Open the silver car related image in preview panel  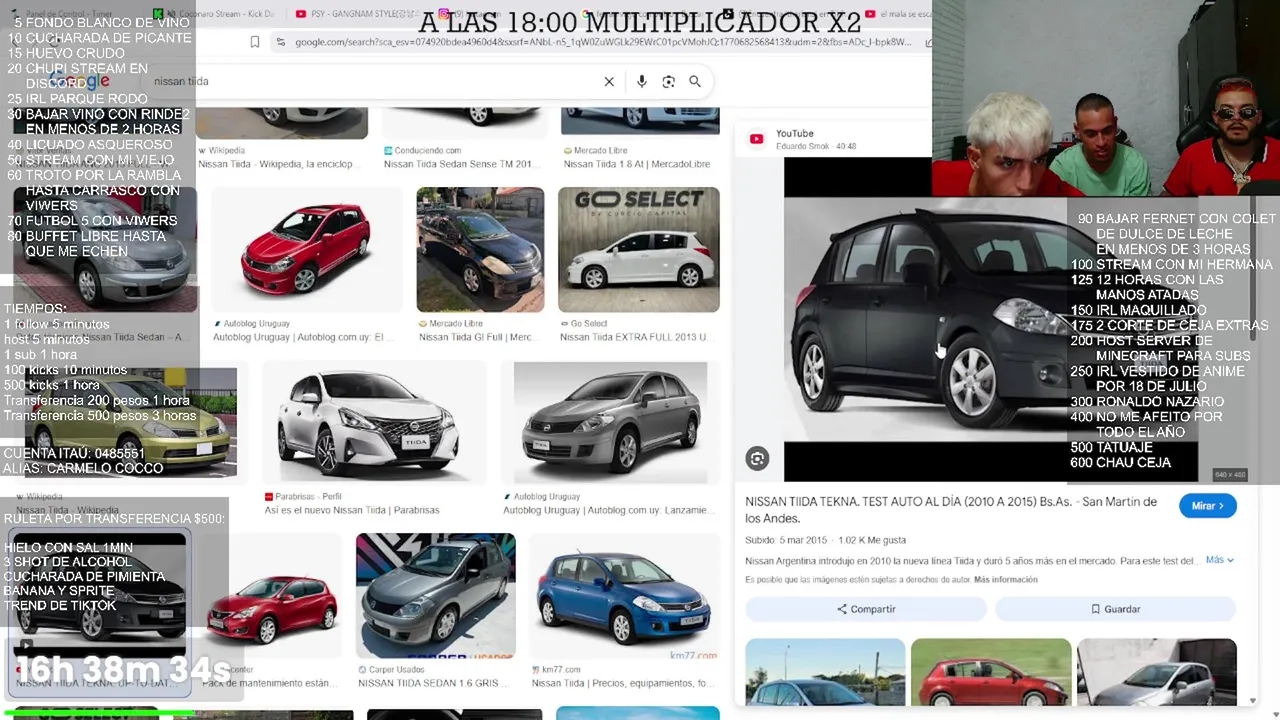[x=1157, y=672]
